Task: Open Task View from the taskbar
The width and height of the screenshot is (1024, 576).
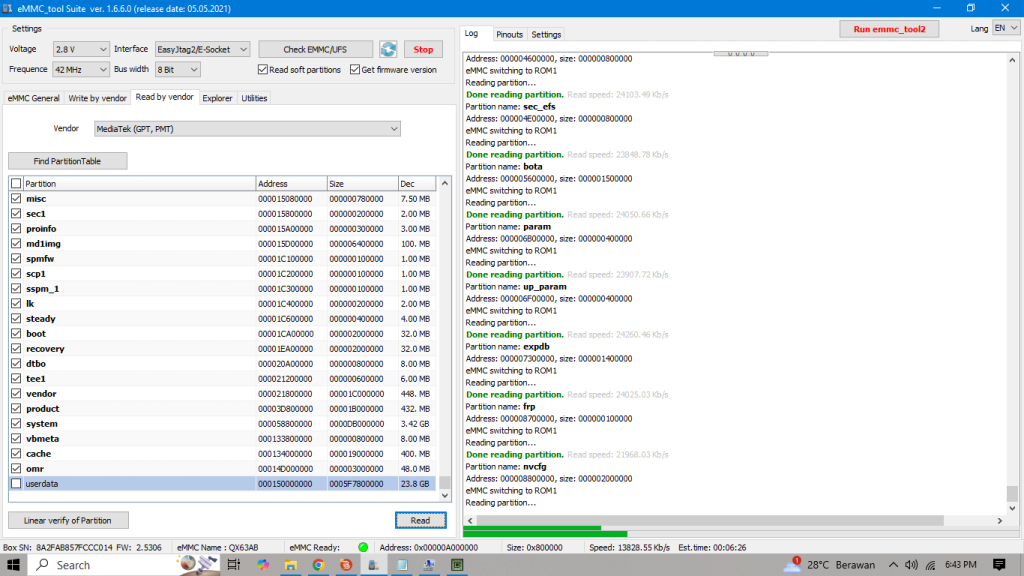Action: tap(235, 564)
